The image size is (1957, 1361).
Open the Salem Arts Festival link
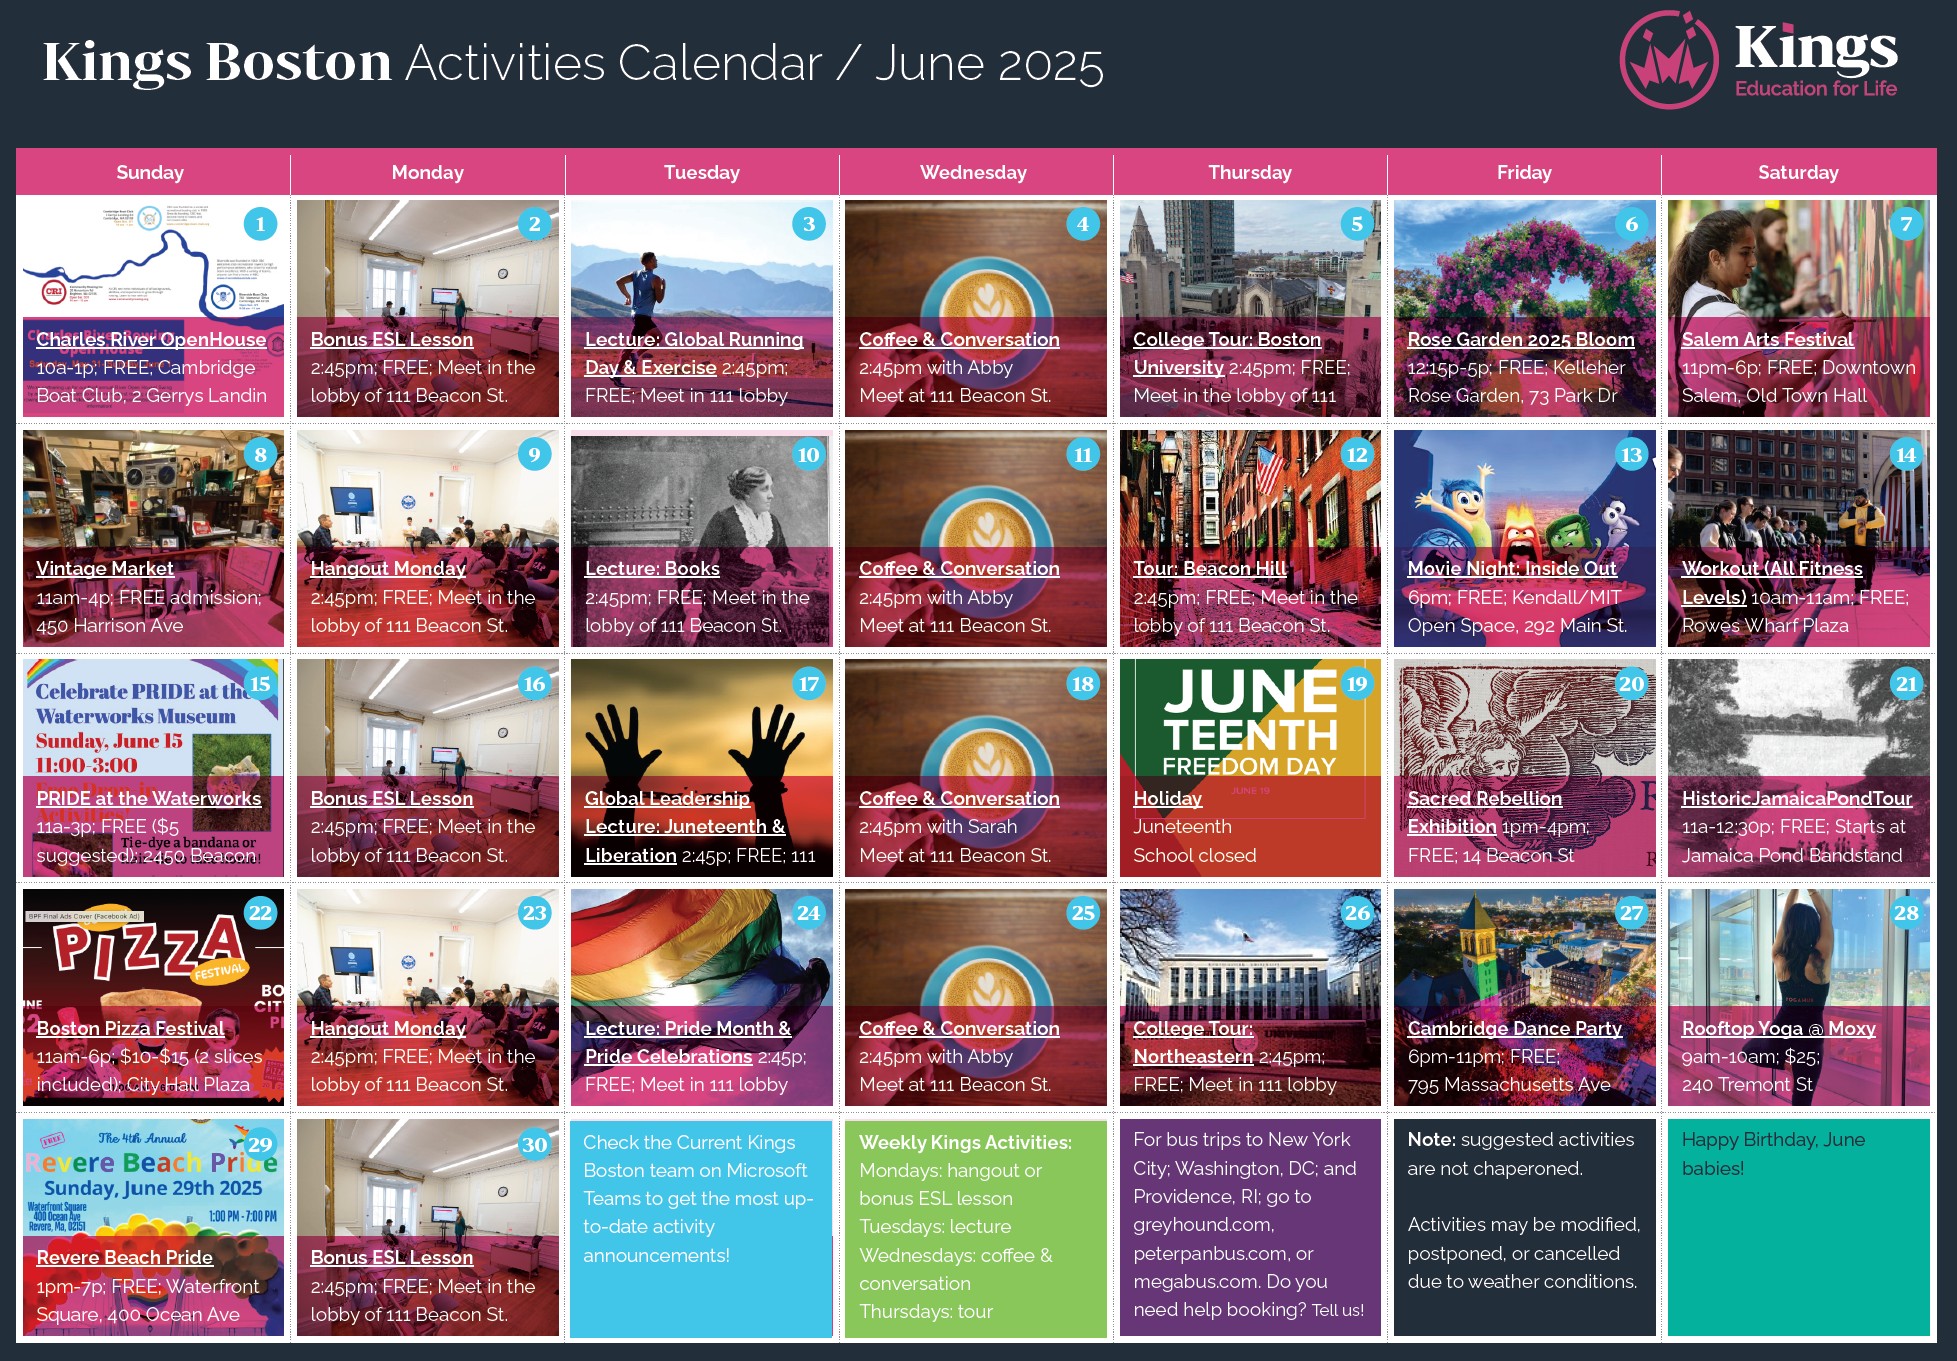pyautogui.click(x=1767, y=339)
